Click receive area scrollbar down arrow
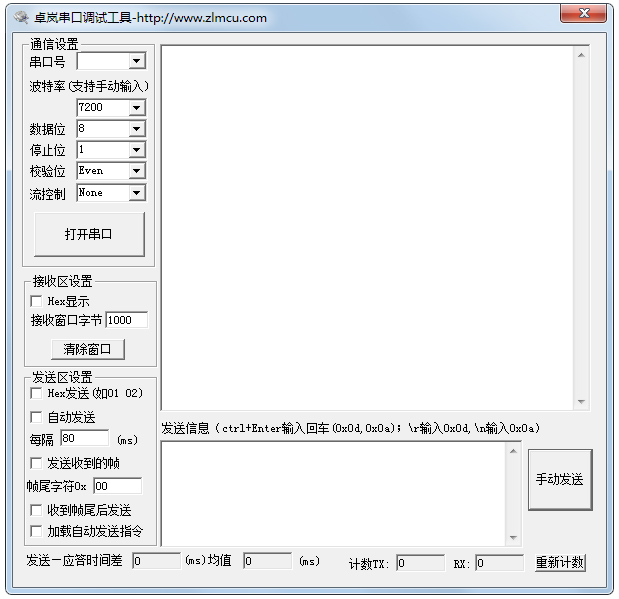Viewport: 619px width, 599px height. coord(581,402)
